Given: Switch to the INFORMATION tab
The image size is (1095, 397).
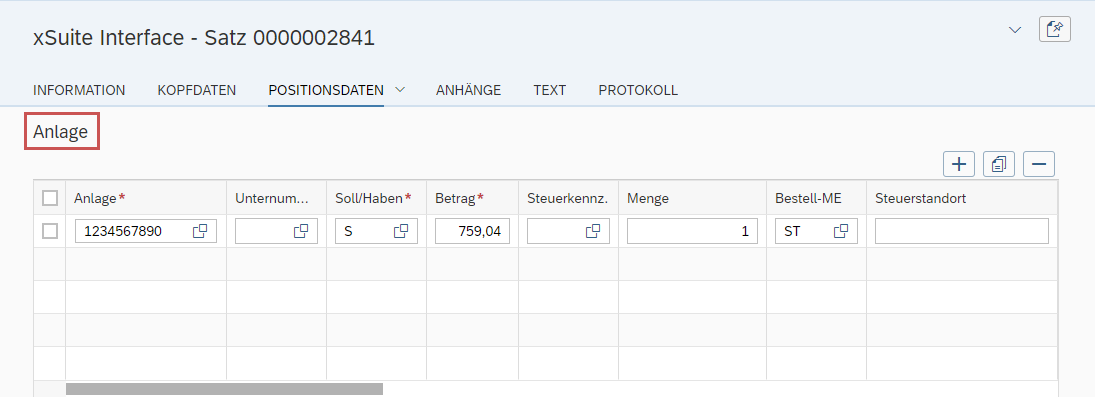Looking at the screenshot, I should pyautogui.click(x=79, y=90).
